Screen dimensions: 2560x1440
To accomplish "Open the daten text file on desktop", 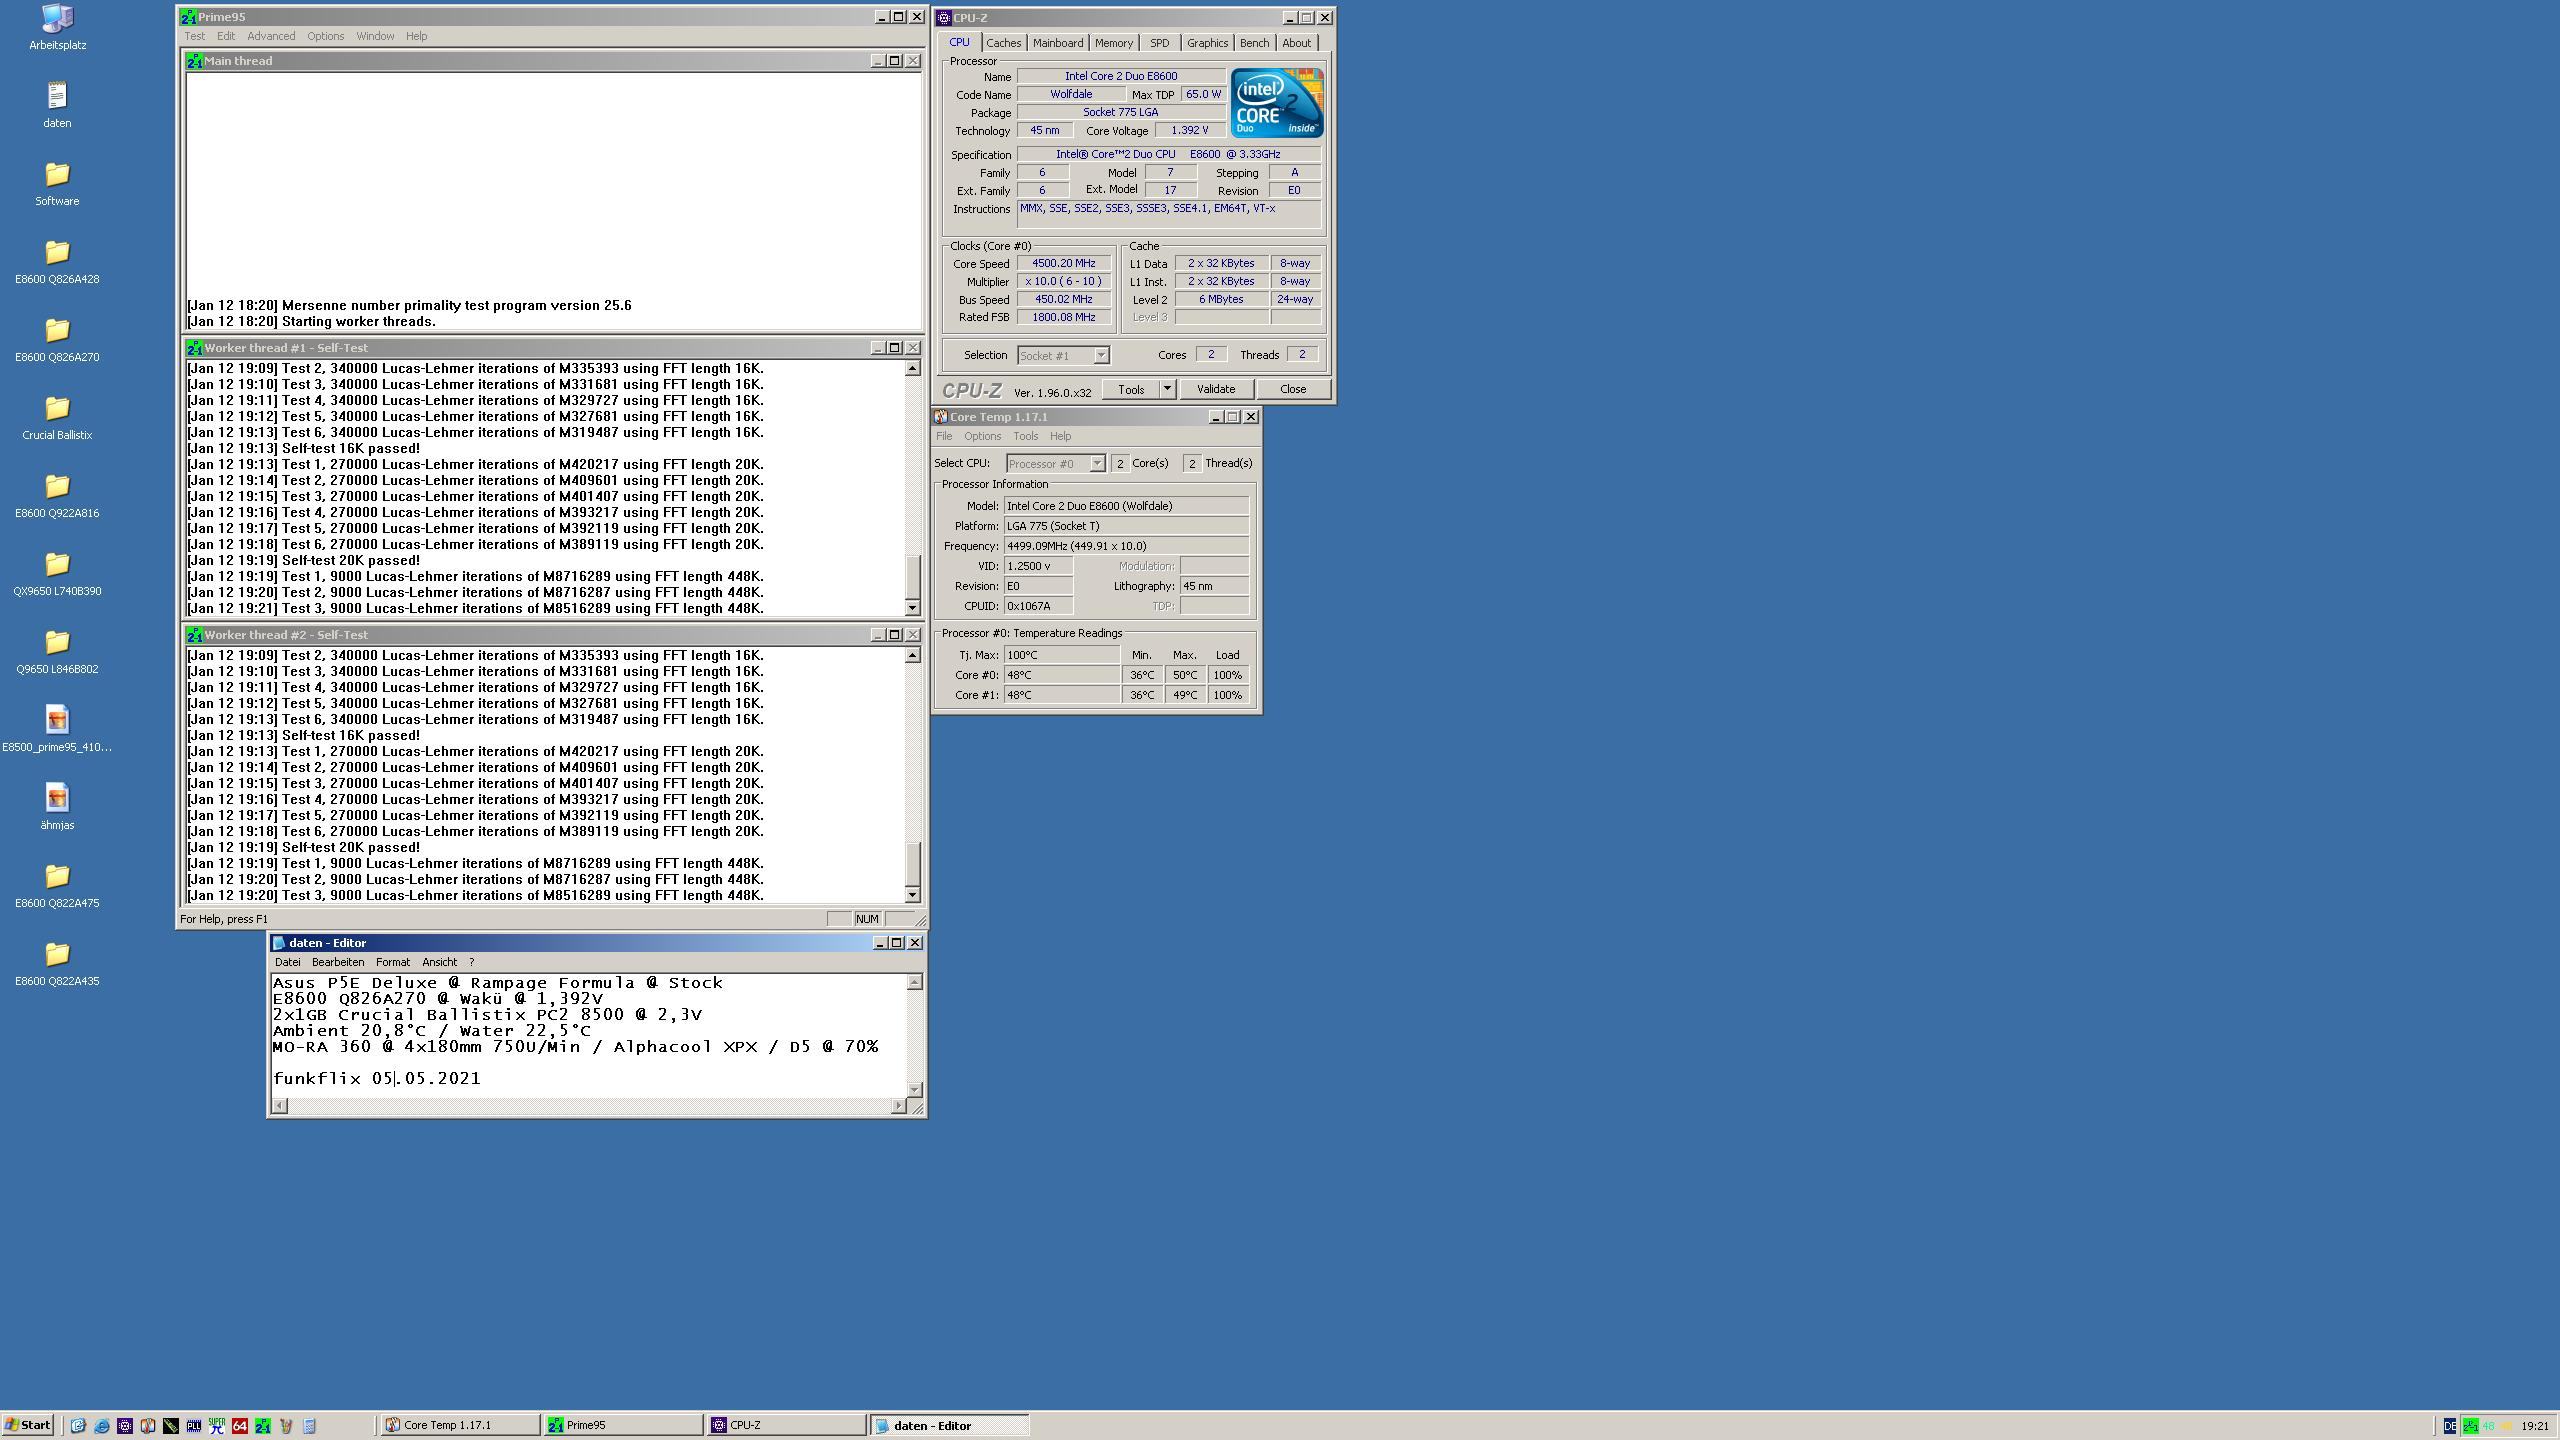I will pos(57,105).
